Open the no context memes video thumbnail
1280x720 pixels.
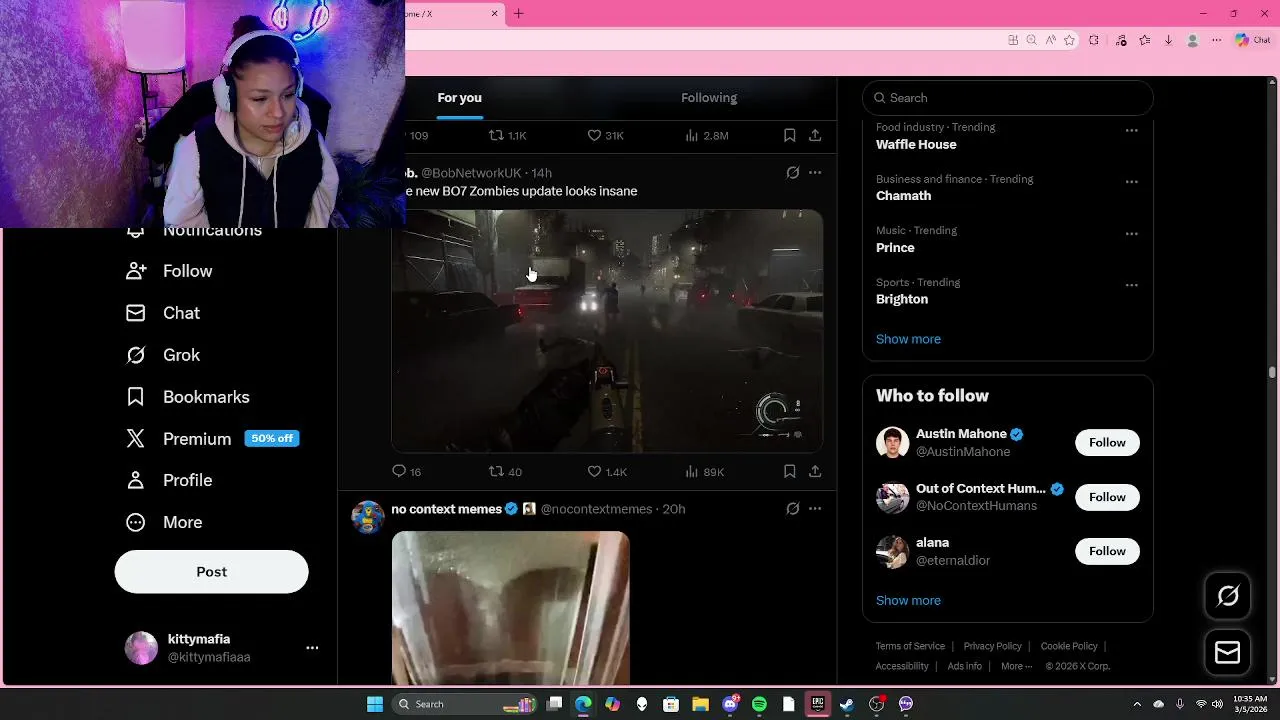[x=510, y=608]
